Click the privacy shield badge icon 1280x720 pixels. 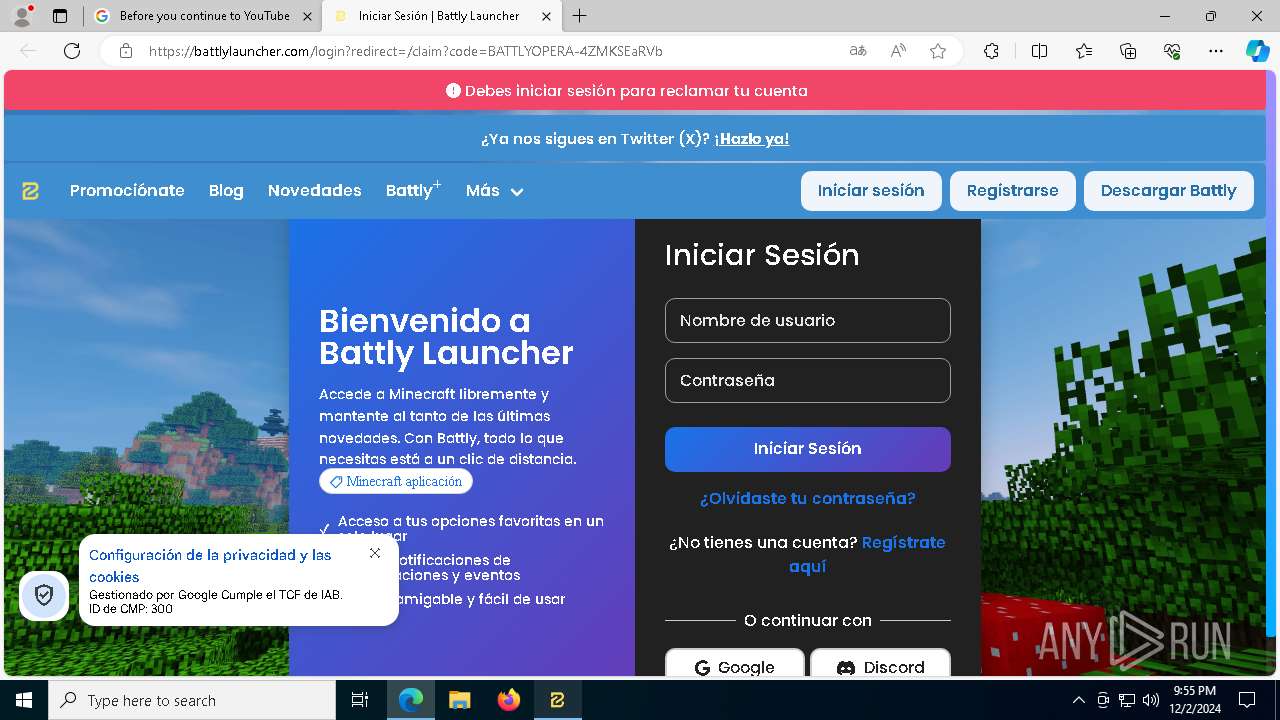click(x=44, y=596)
